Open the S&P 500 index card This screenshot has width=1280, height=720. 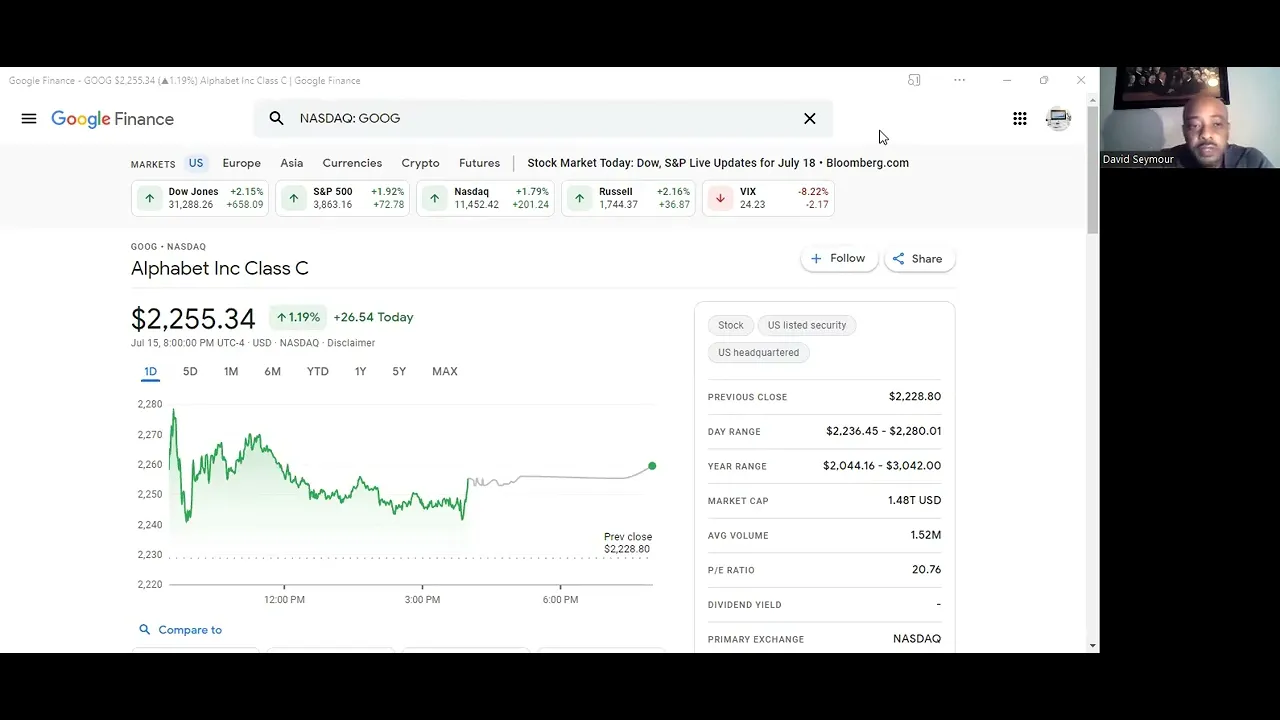pos(343,198)
